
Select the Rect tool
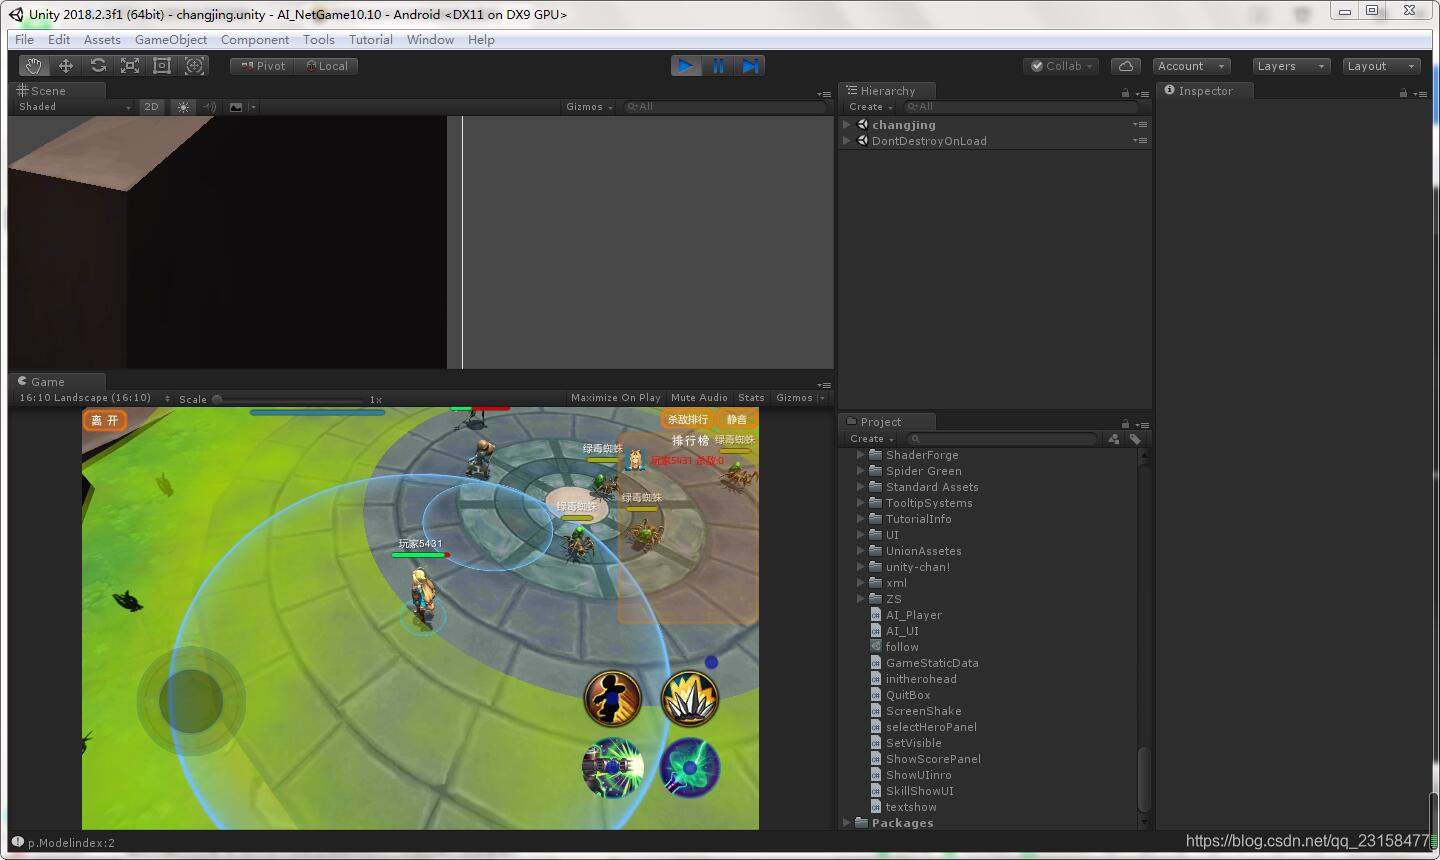point(162,66)
